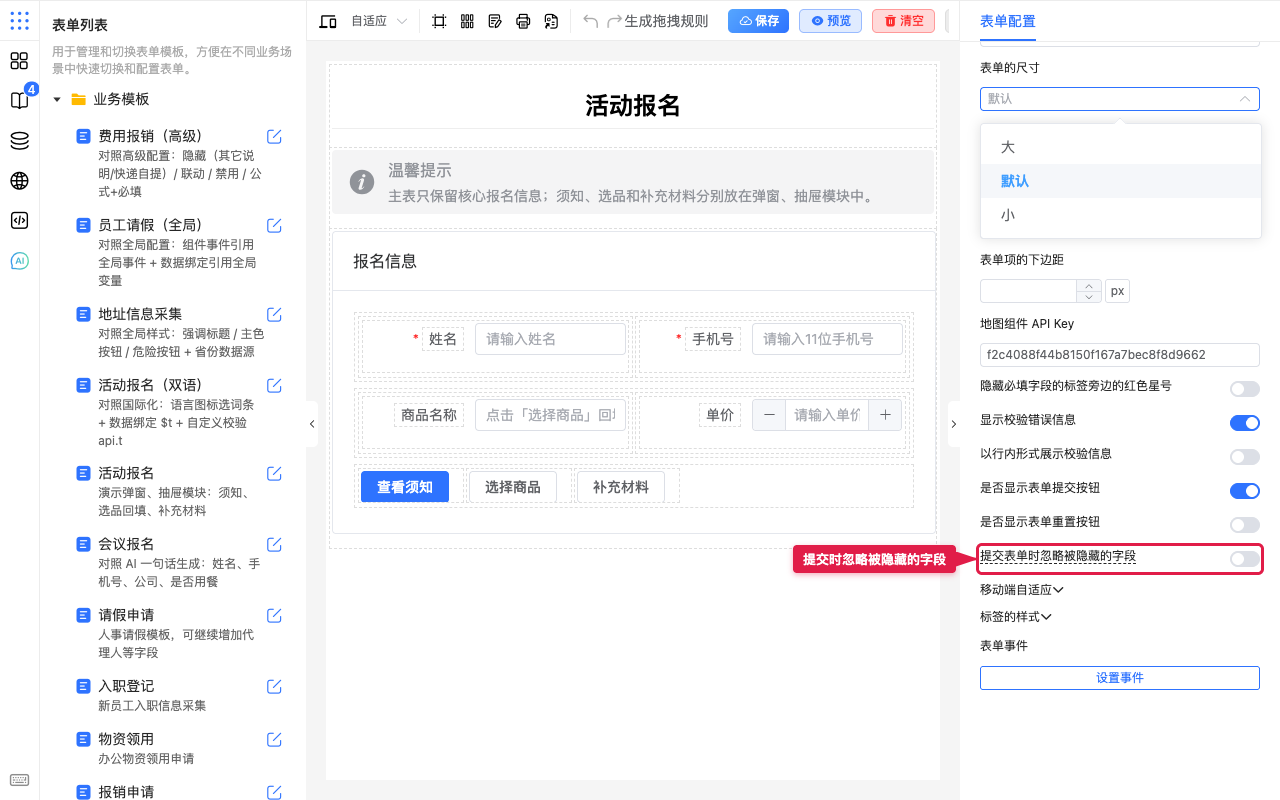Open the code editor icon in sidebar
This screenshot has height=800, width=1280.
click(19, 221)
